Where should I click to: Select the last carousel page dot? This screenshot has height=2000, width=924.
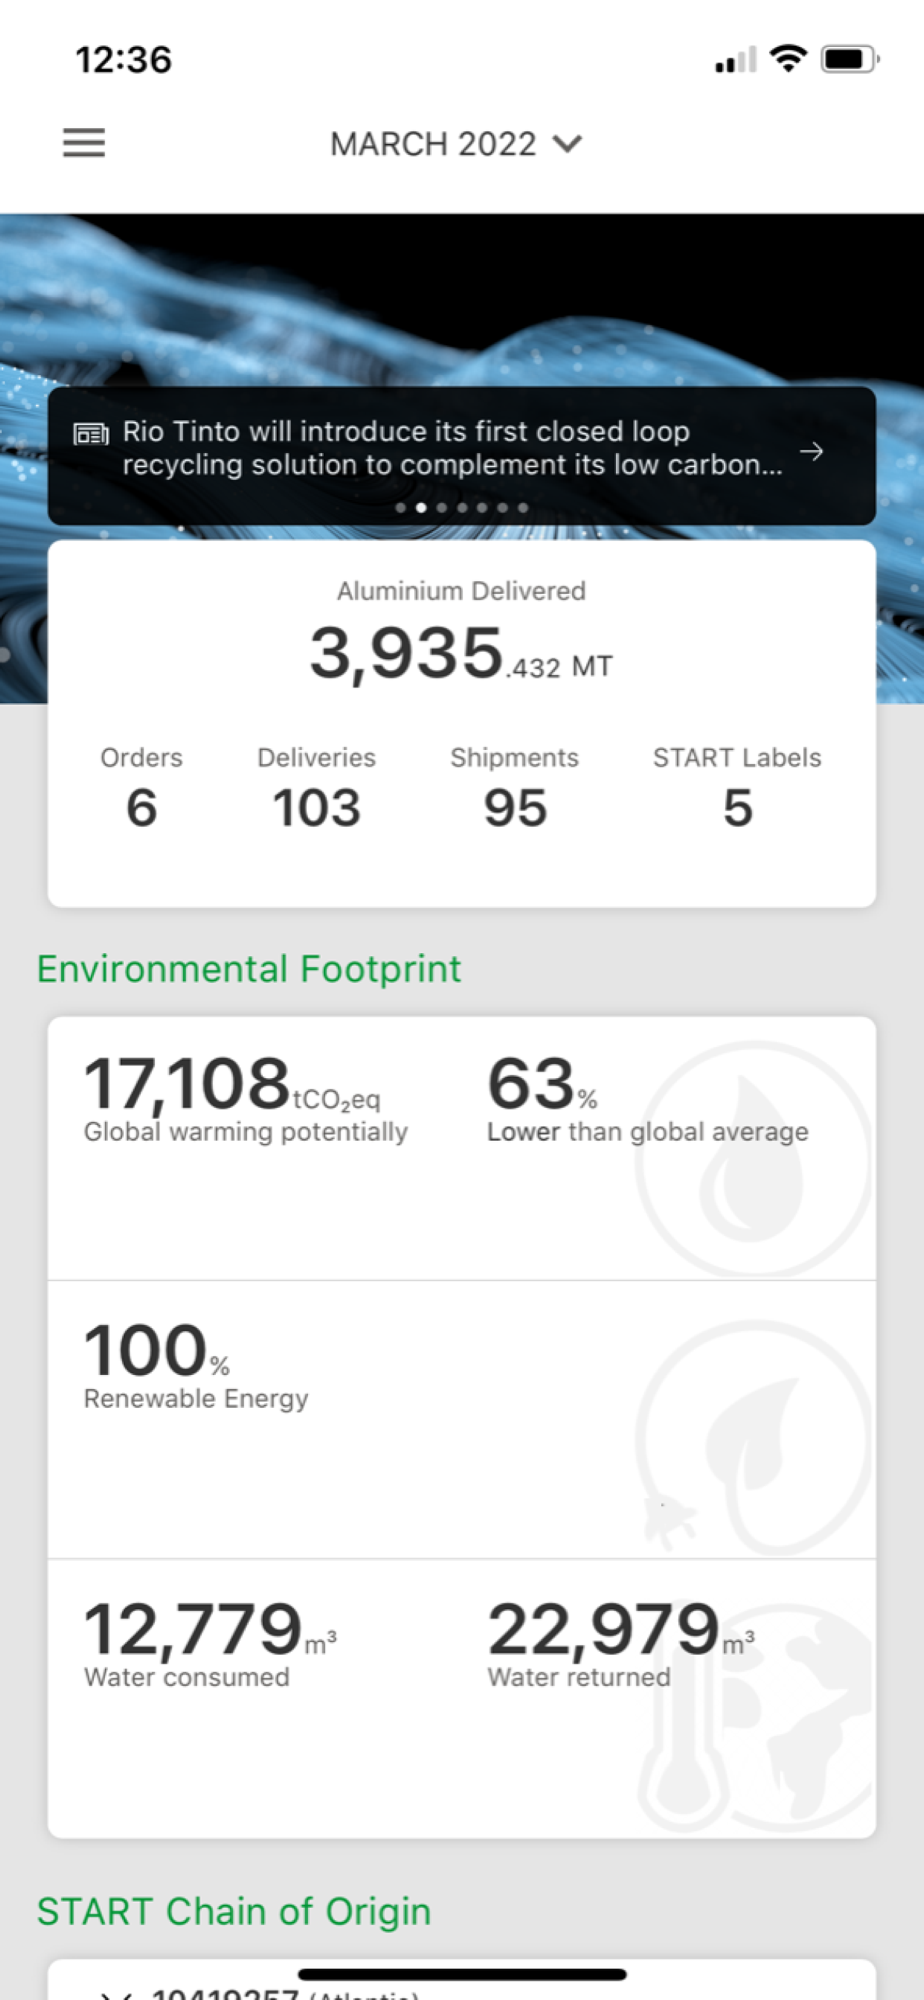523,508
